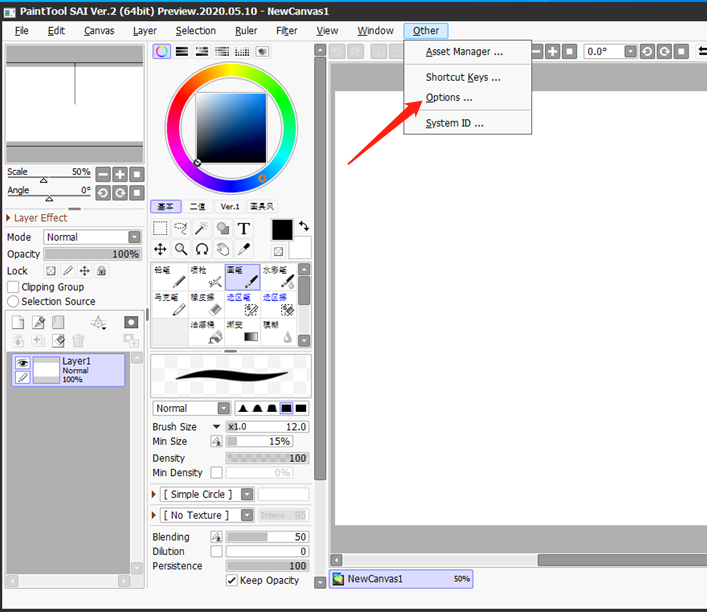Image resolution: width=707 pixels, height=612 pixels.
Task: Select the Magic Wand tool
Action: (202, 228)
